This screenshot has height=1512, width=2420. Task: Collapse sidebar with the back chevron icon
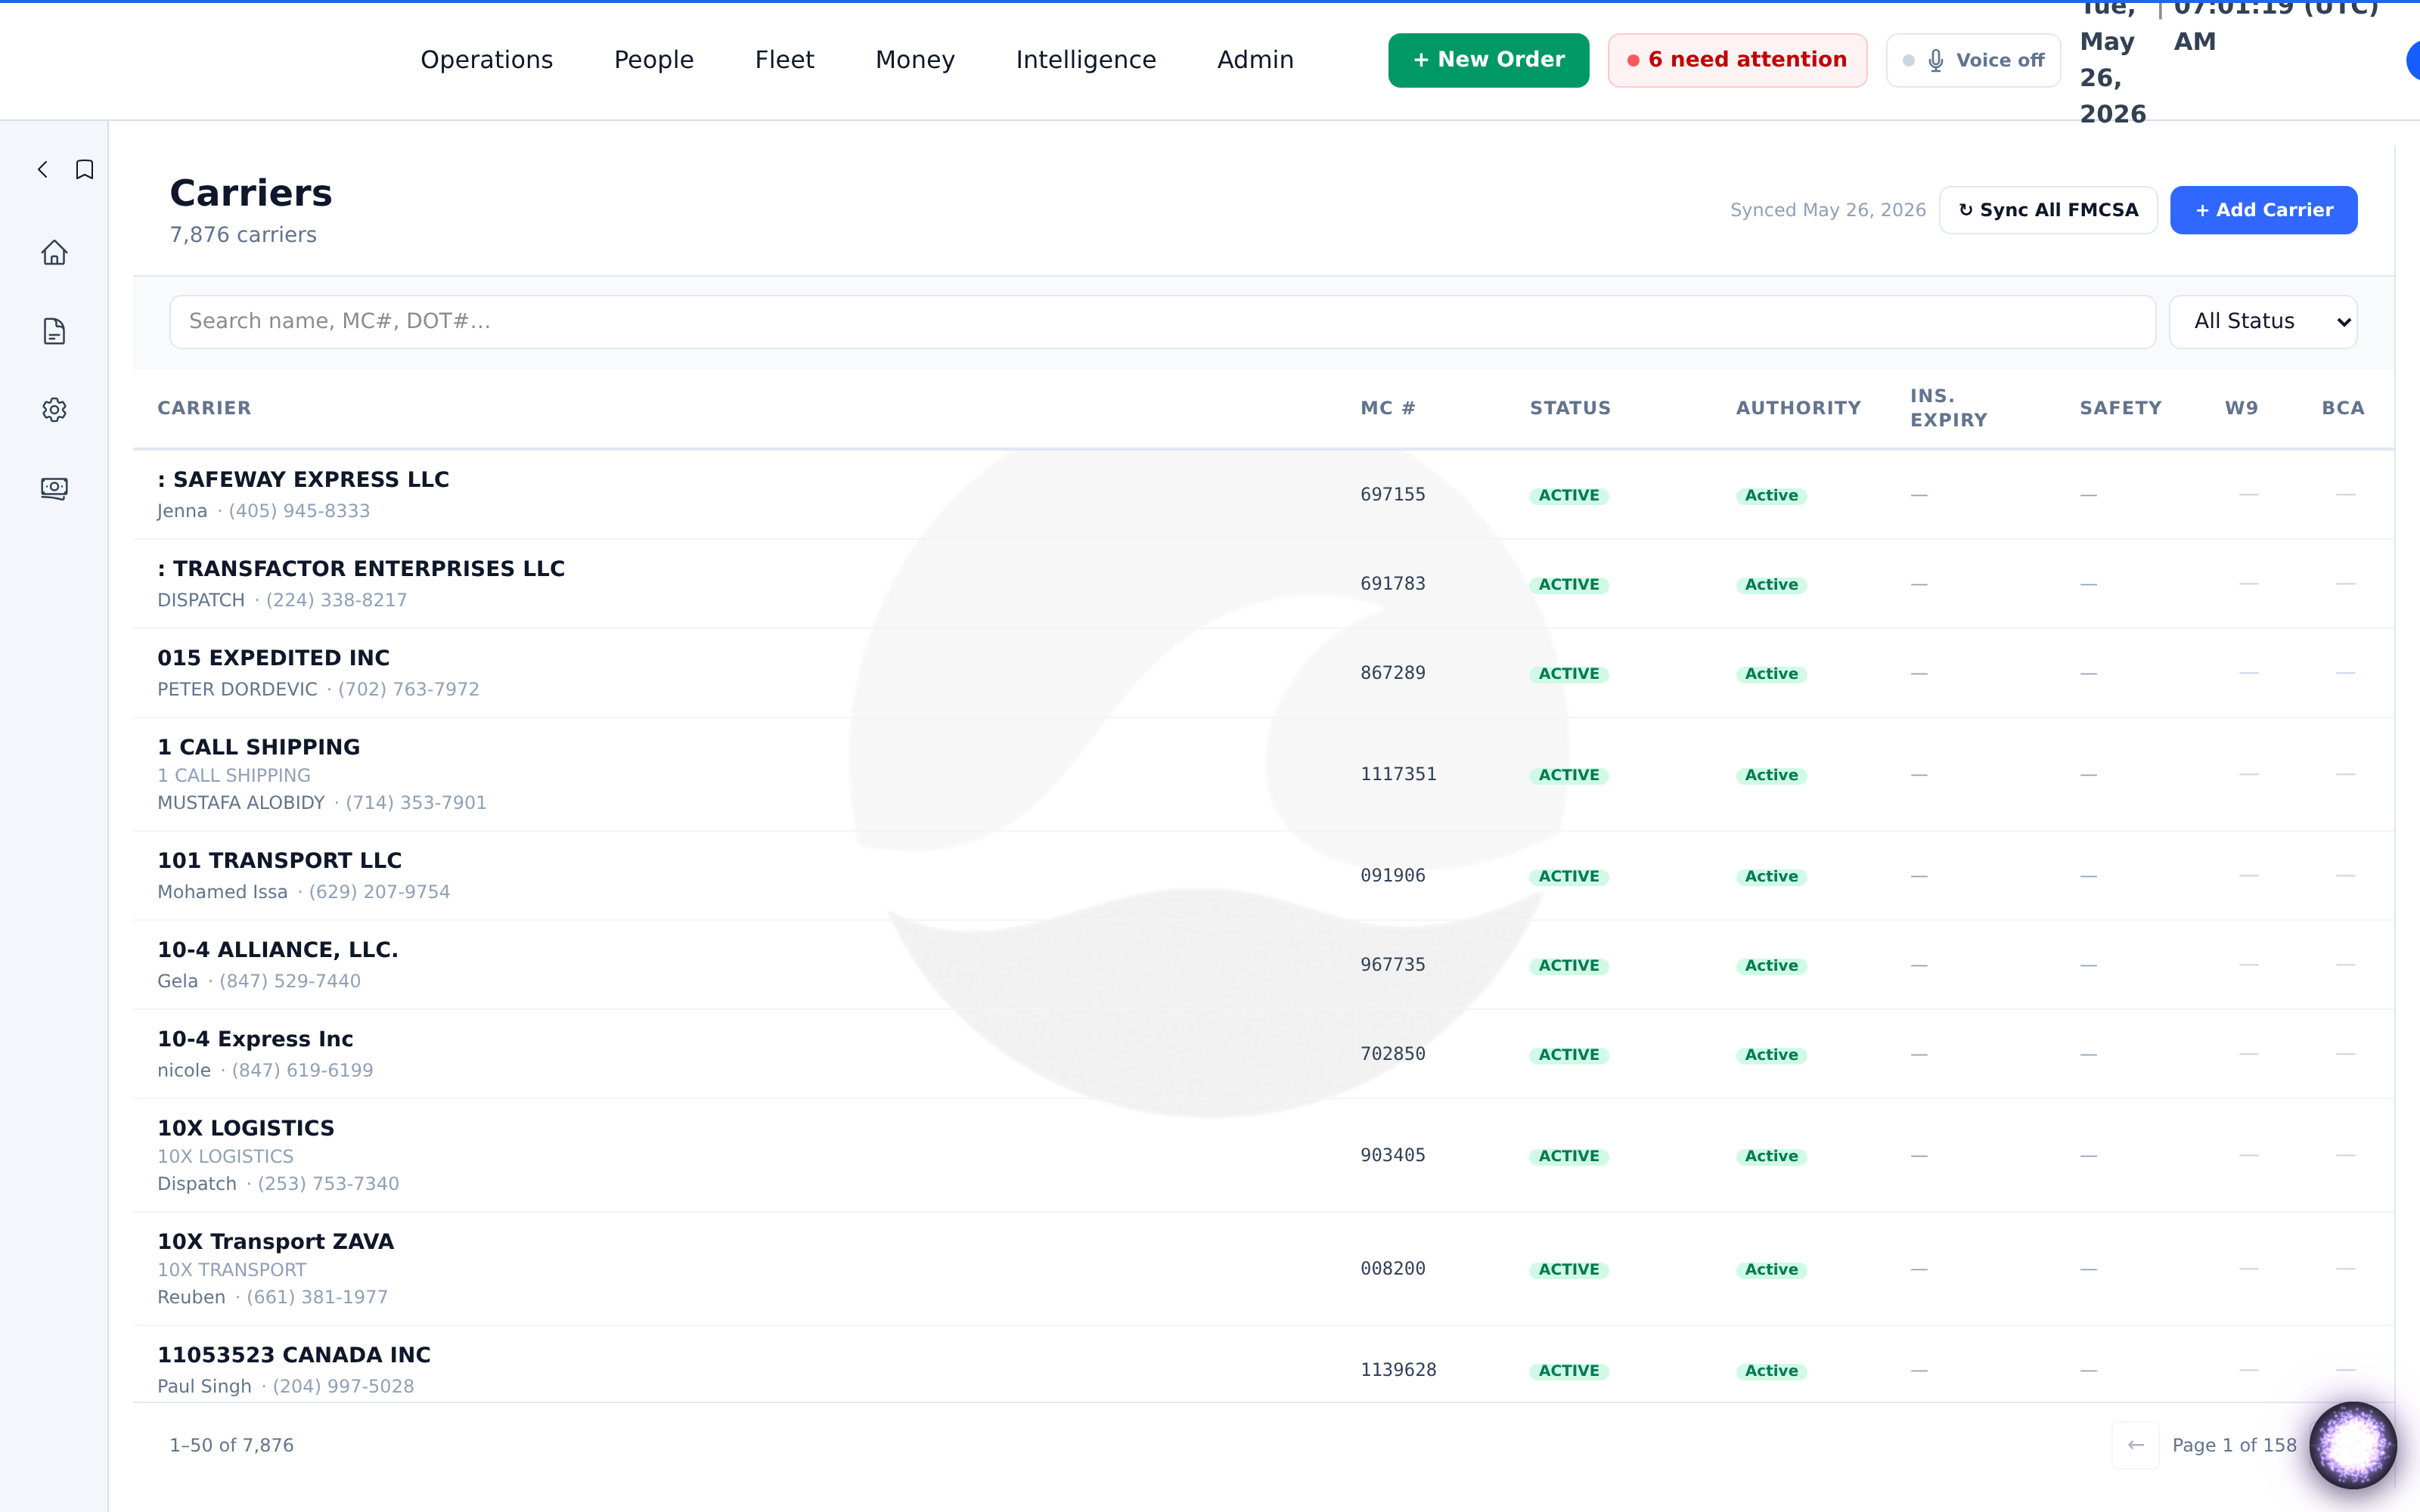click(43, 170)
